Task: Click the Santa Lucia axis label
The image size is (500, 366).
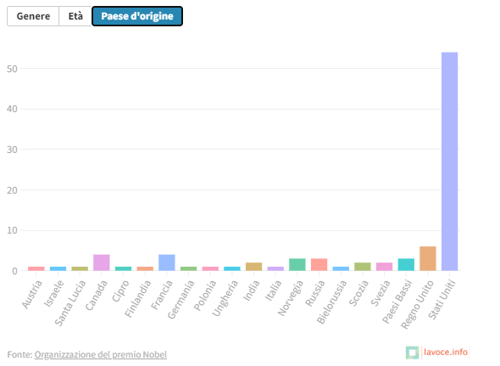Action: (x=70, y=302)
